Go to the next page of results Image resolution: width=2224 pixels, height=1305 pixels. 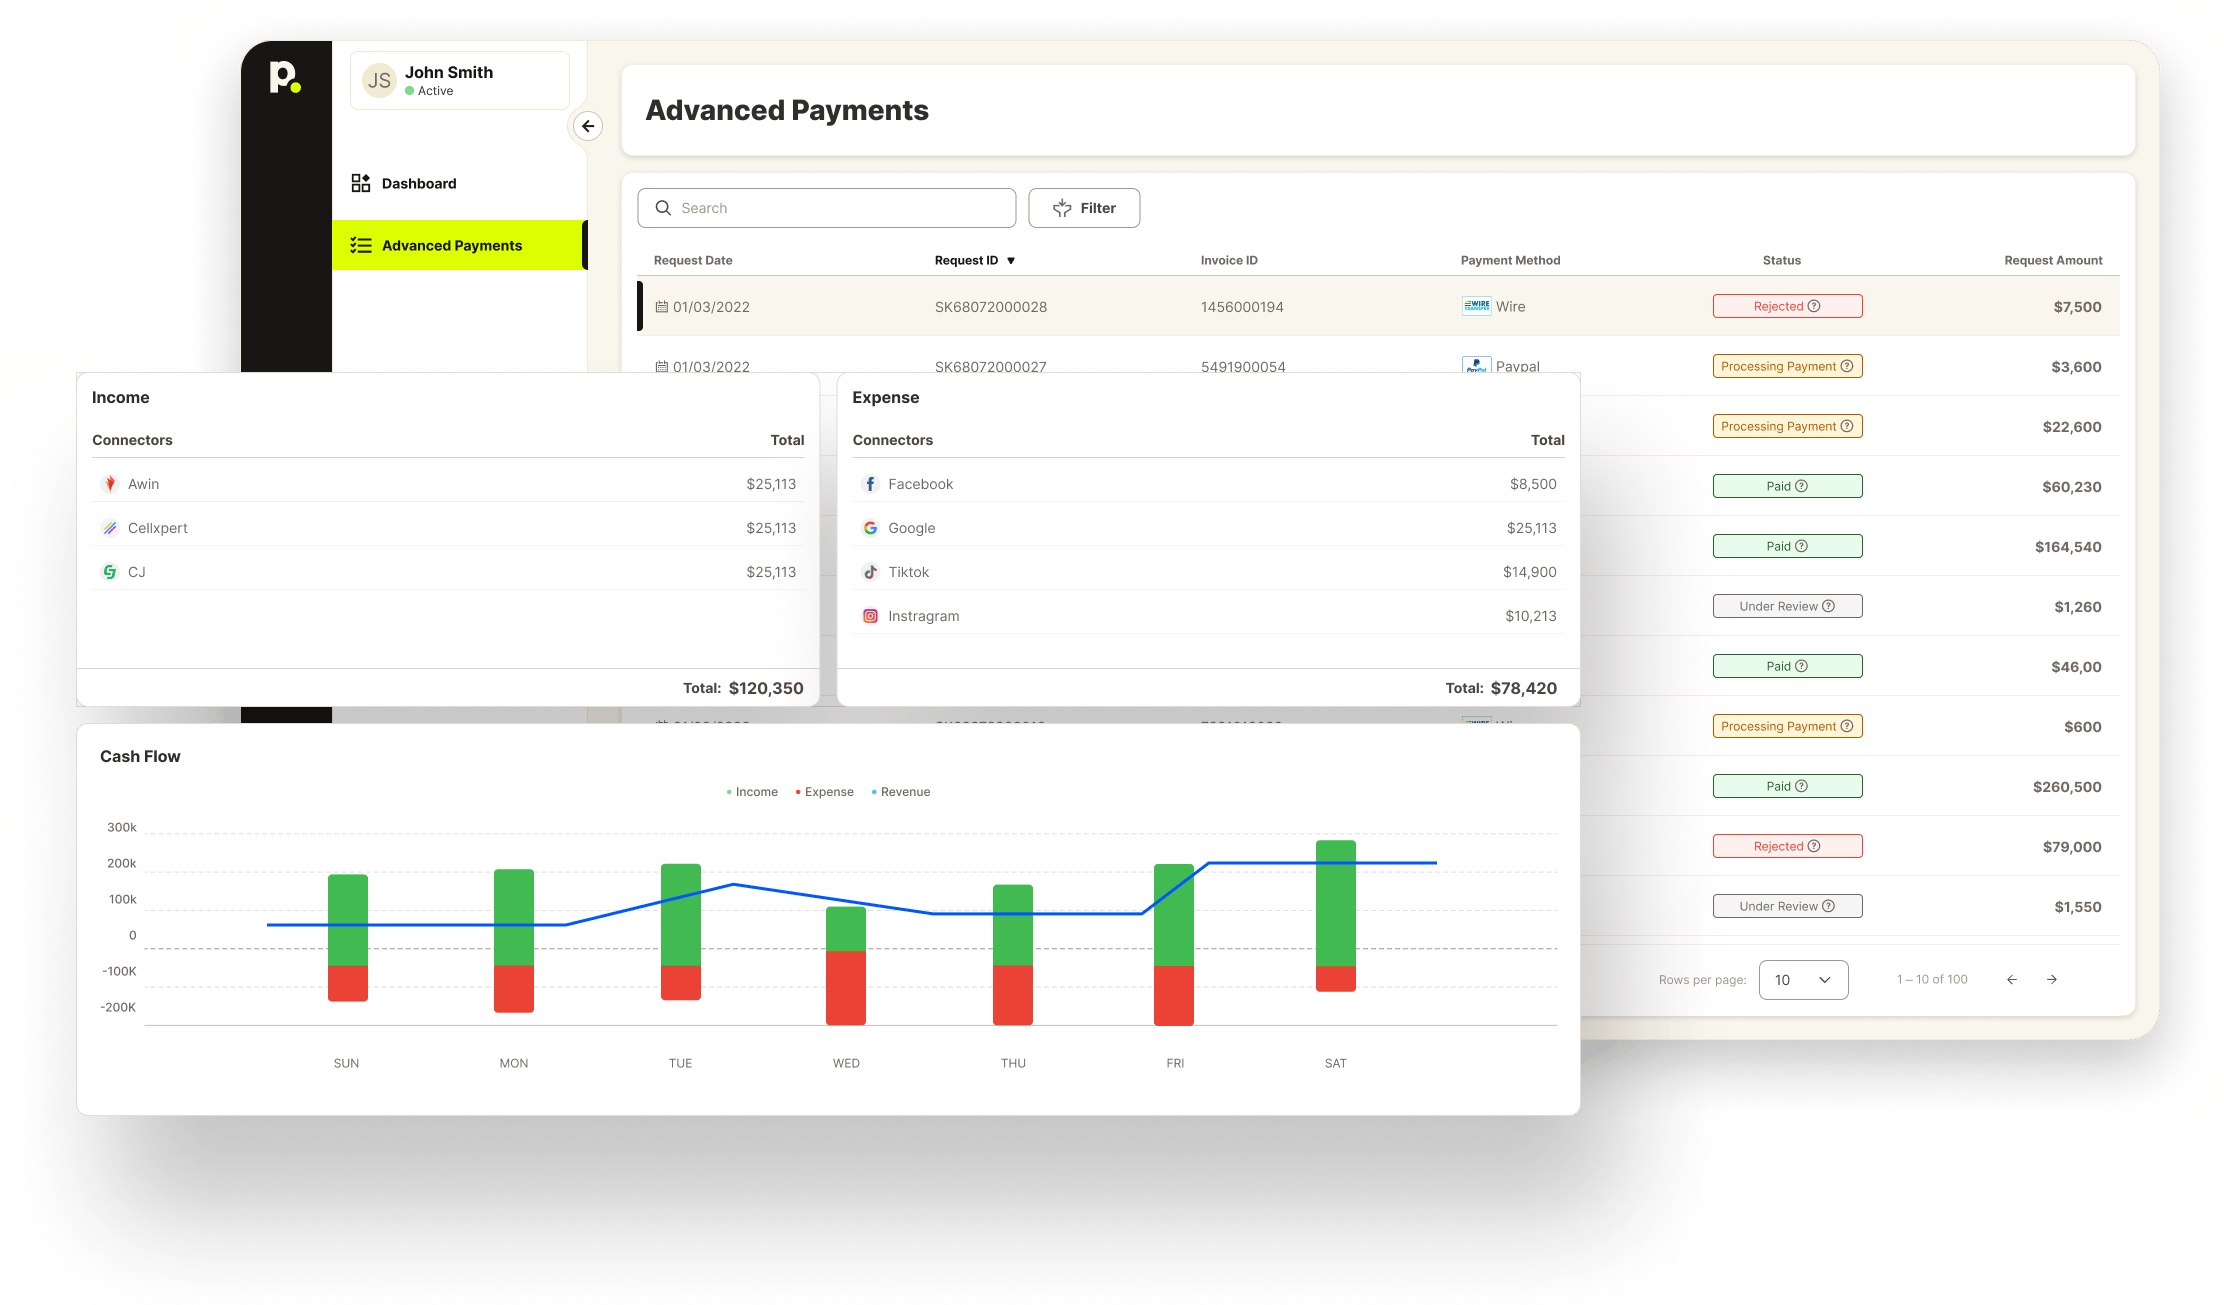[2052, 979]
